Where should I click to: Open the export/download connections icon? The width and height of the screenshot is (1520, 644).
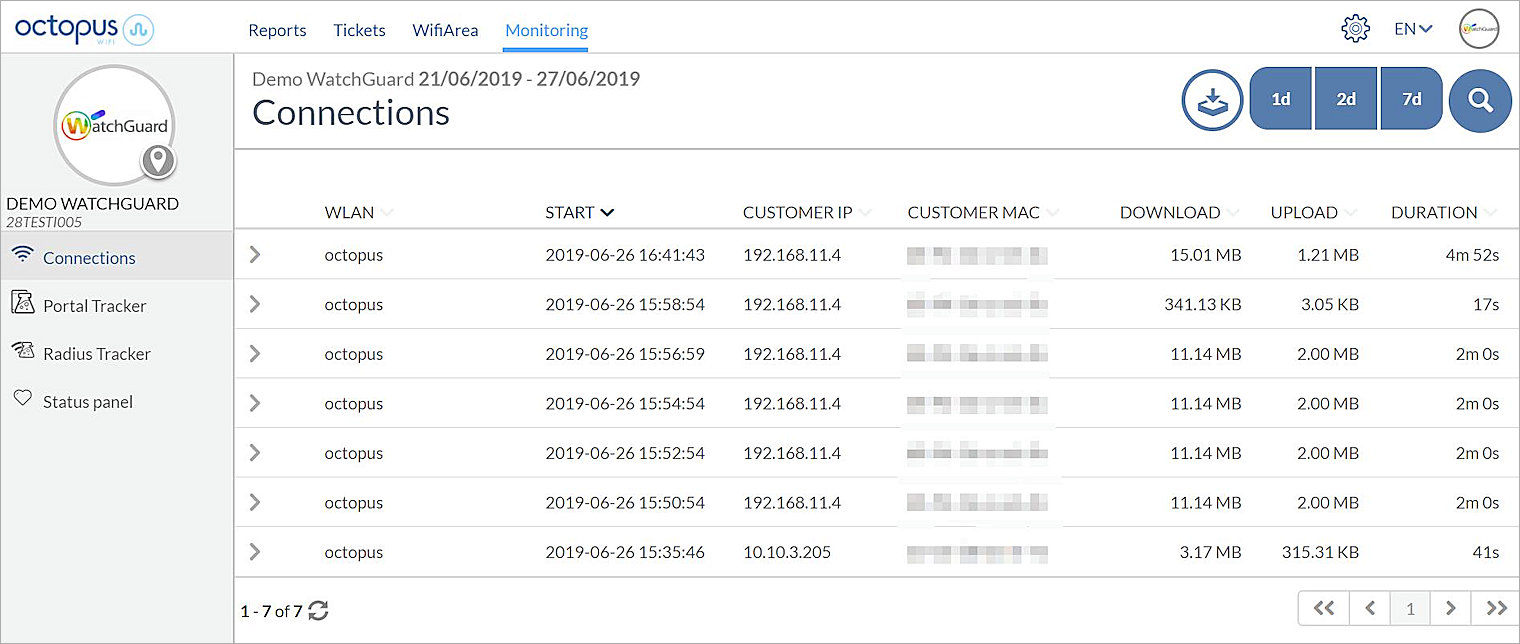(x=1212, y=99)
